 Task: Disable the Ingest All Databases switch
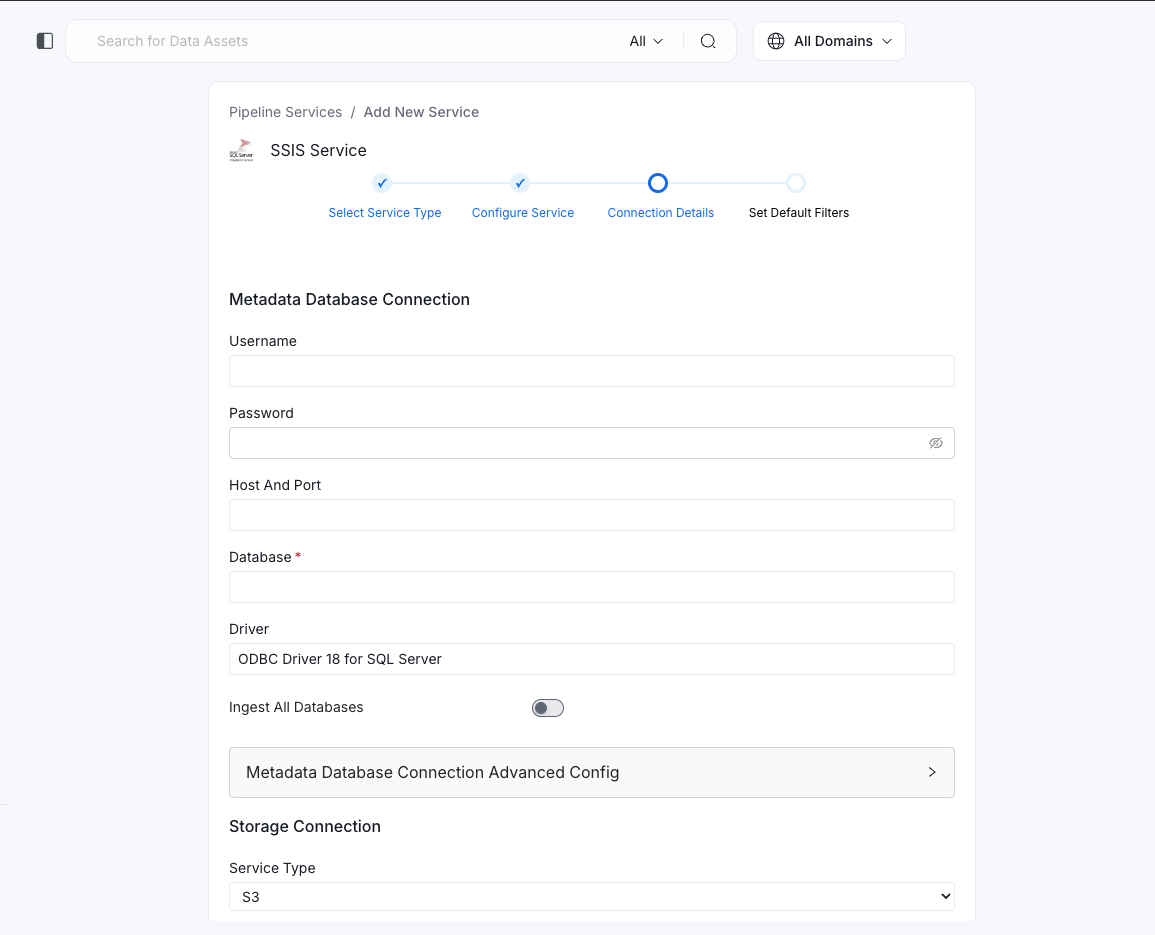(548, 707)
